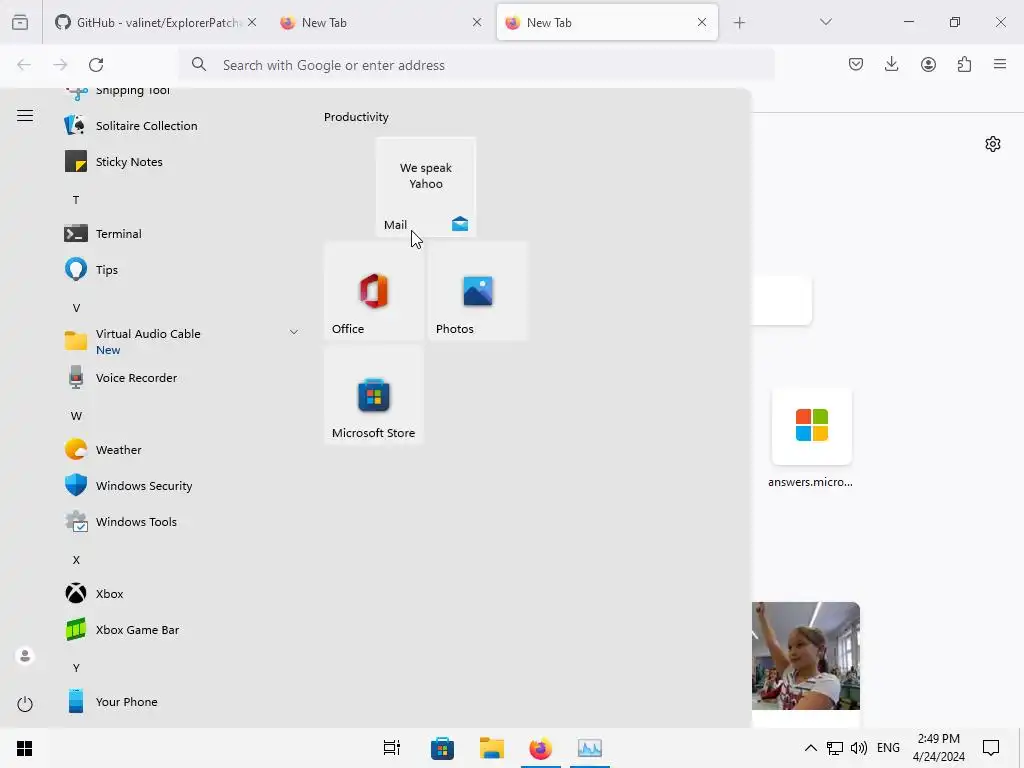Reload the current page
This screenshot has height=768, width=1024.
pos(96,65)
